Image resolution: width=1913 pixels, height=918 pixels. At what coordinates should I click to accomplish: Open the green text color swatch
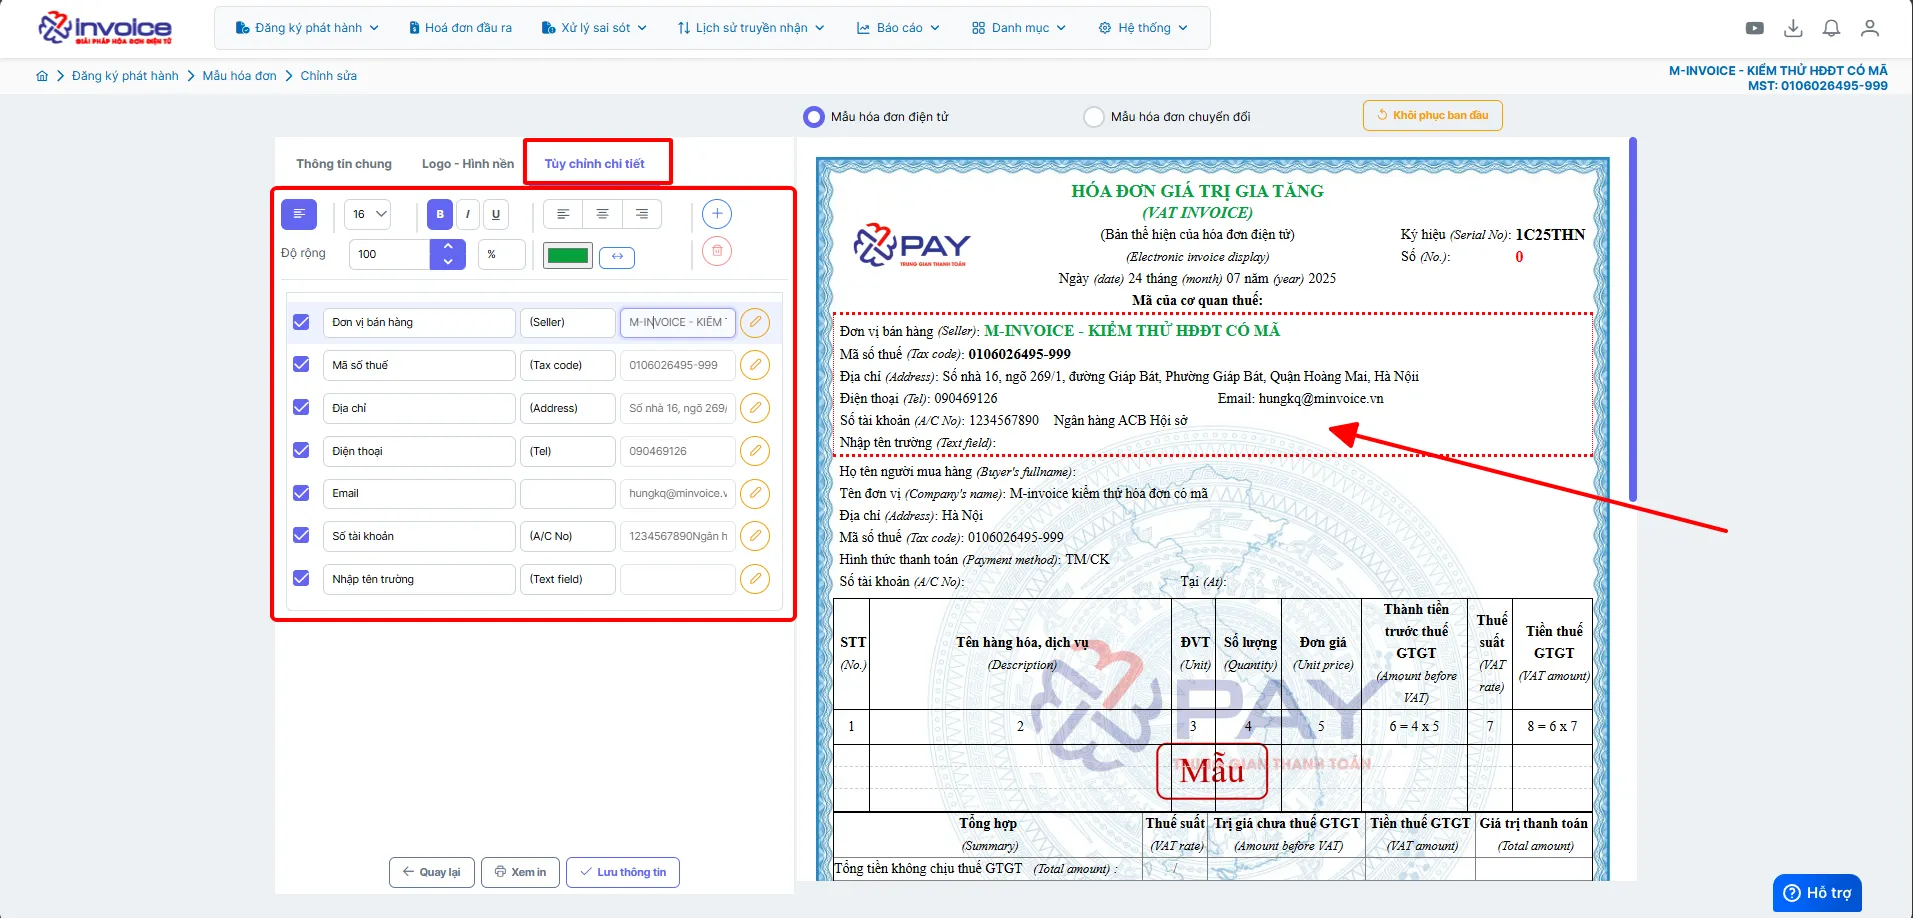pyautogui.click(x=568, y=255)
